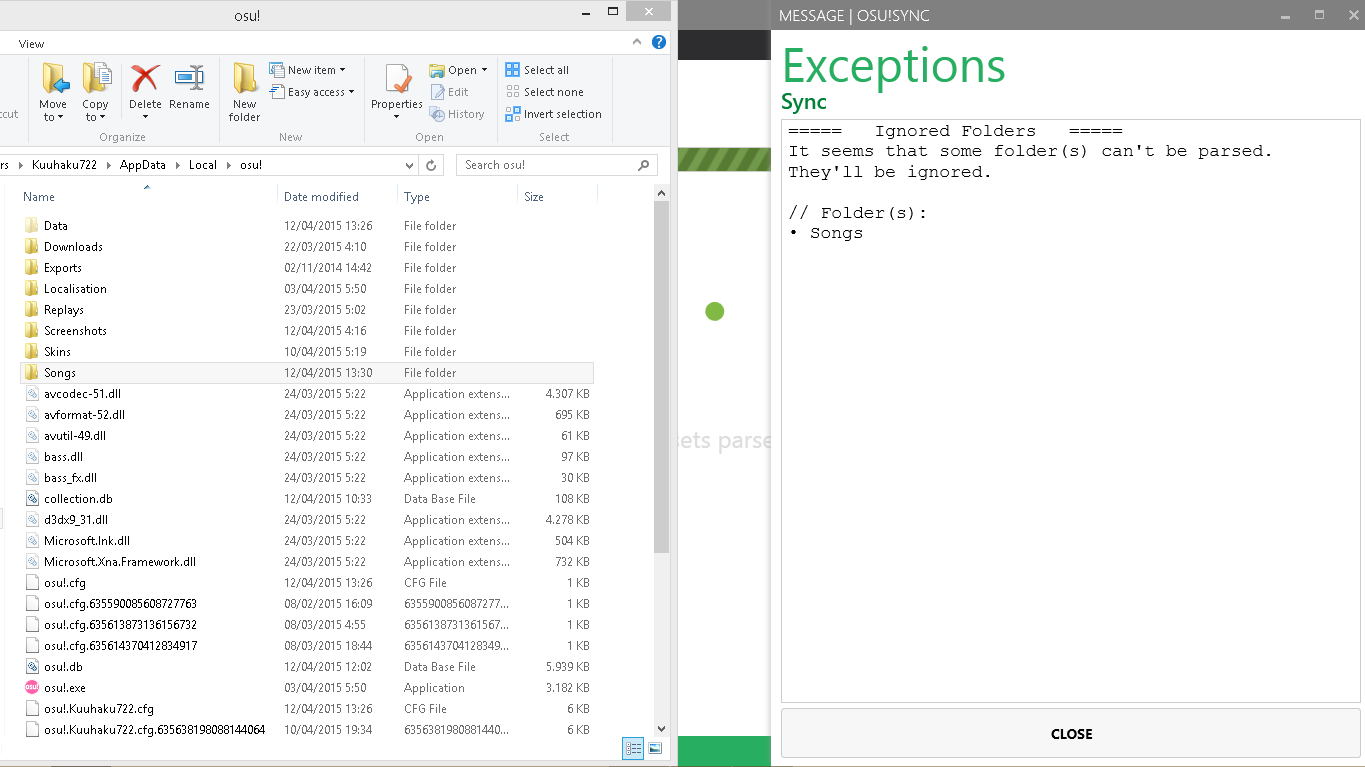Screen dimensions: 1365x767
Task: Click the file list scroll down arrow
Action: pos(661,729)
